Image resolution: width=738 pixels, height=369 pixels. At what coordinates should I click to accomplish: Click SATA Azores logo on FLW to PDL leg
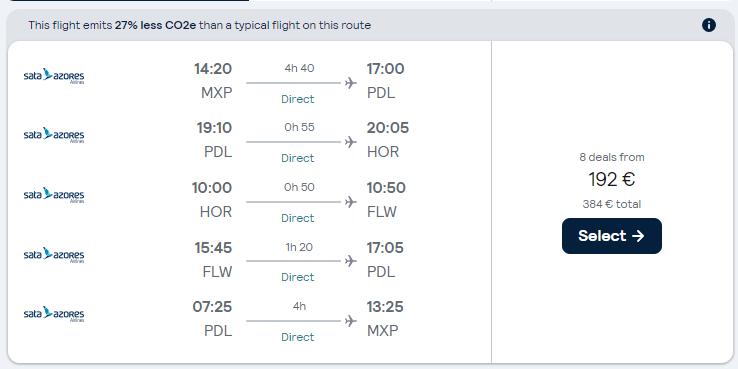tap(54, 255)
